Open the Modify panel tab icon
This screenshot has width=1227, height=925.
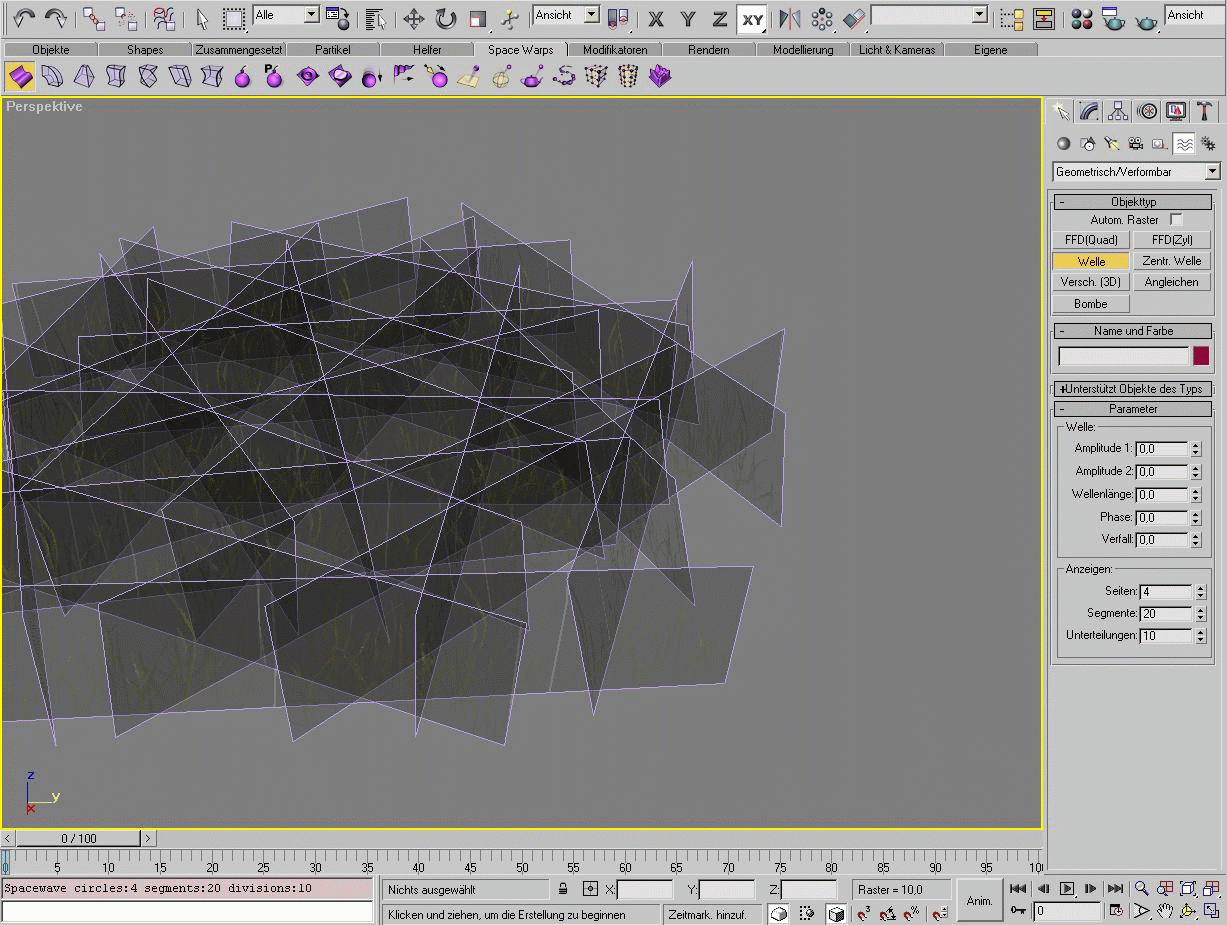pos(1090,111)
